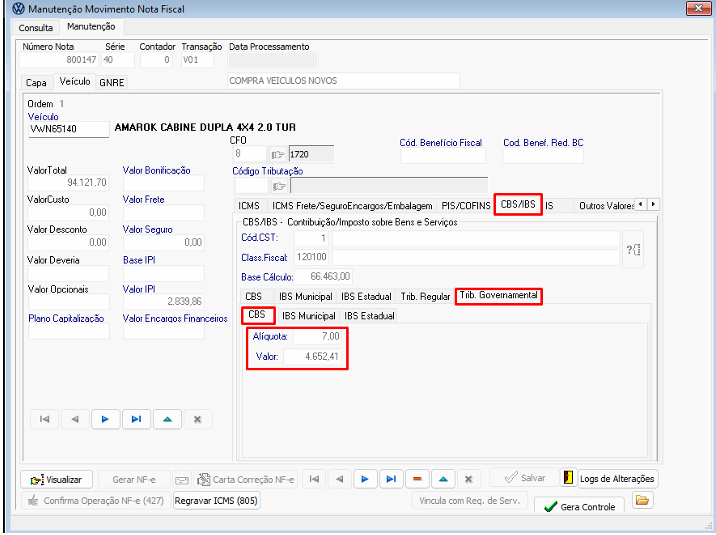Click the Visualizar button

pos(57,480)
